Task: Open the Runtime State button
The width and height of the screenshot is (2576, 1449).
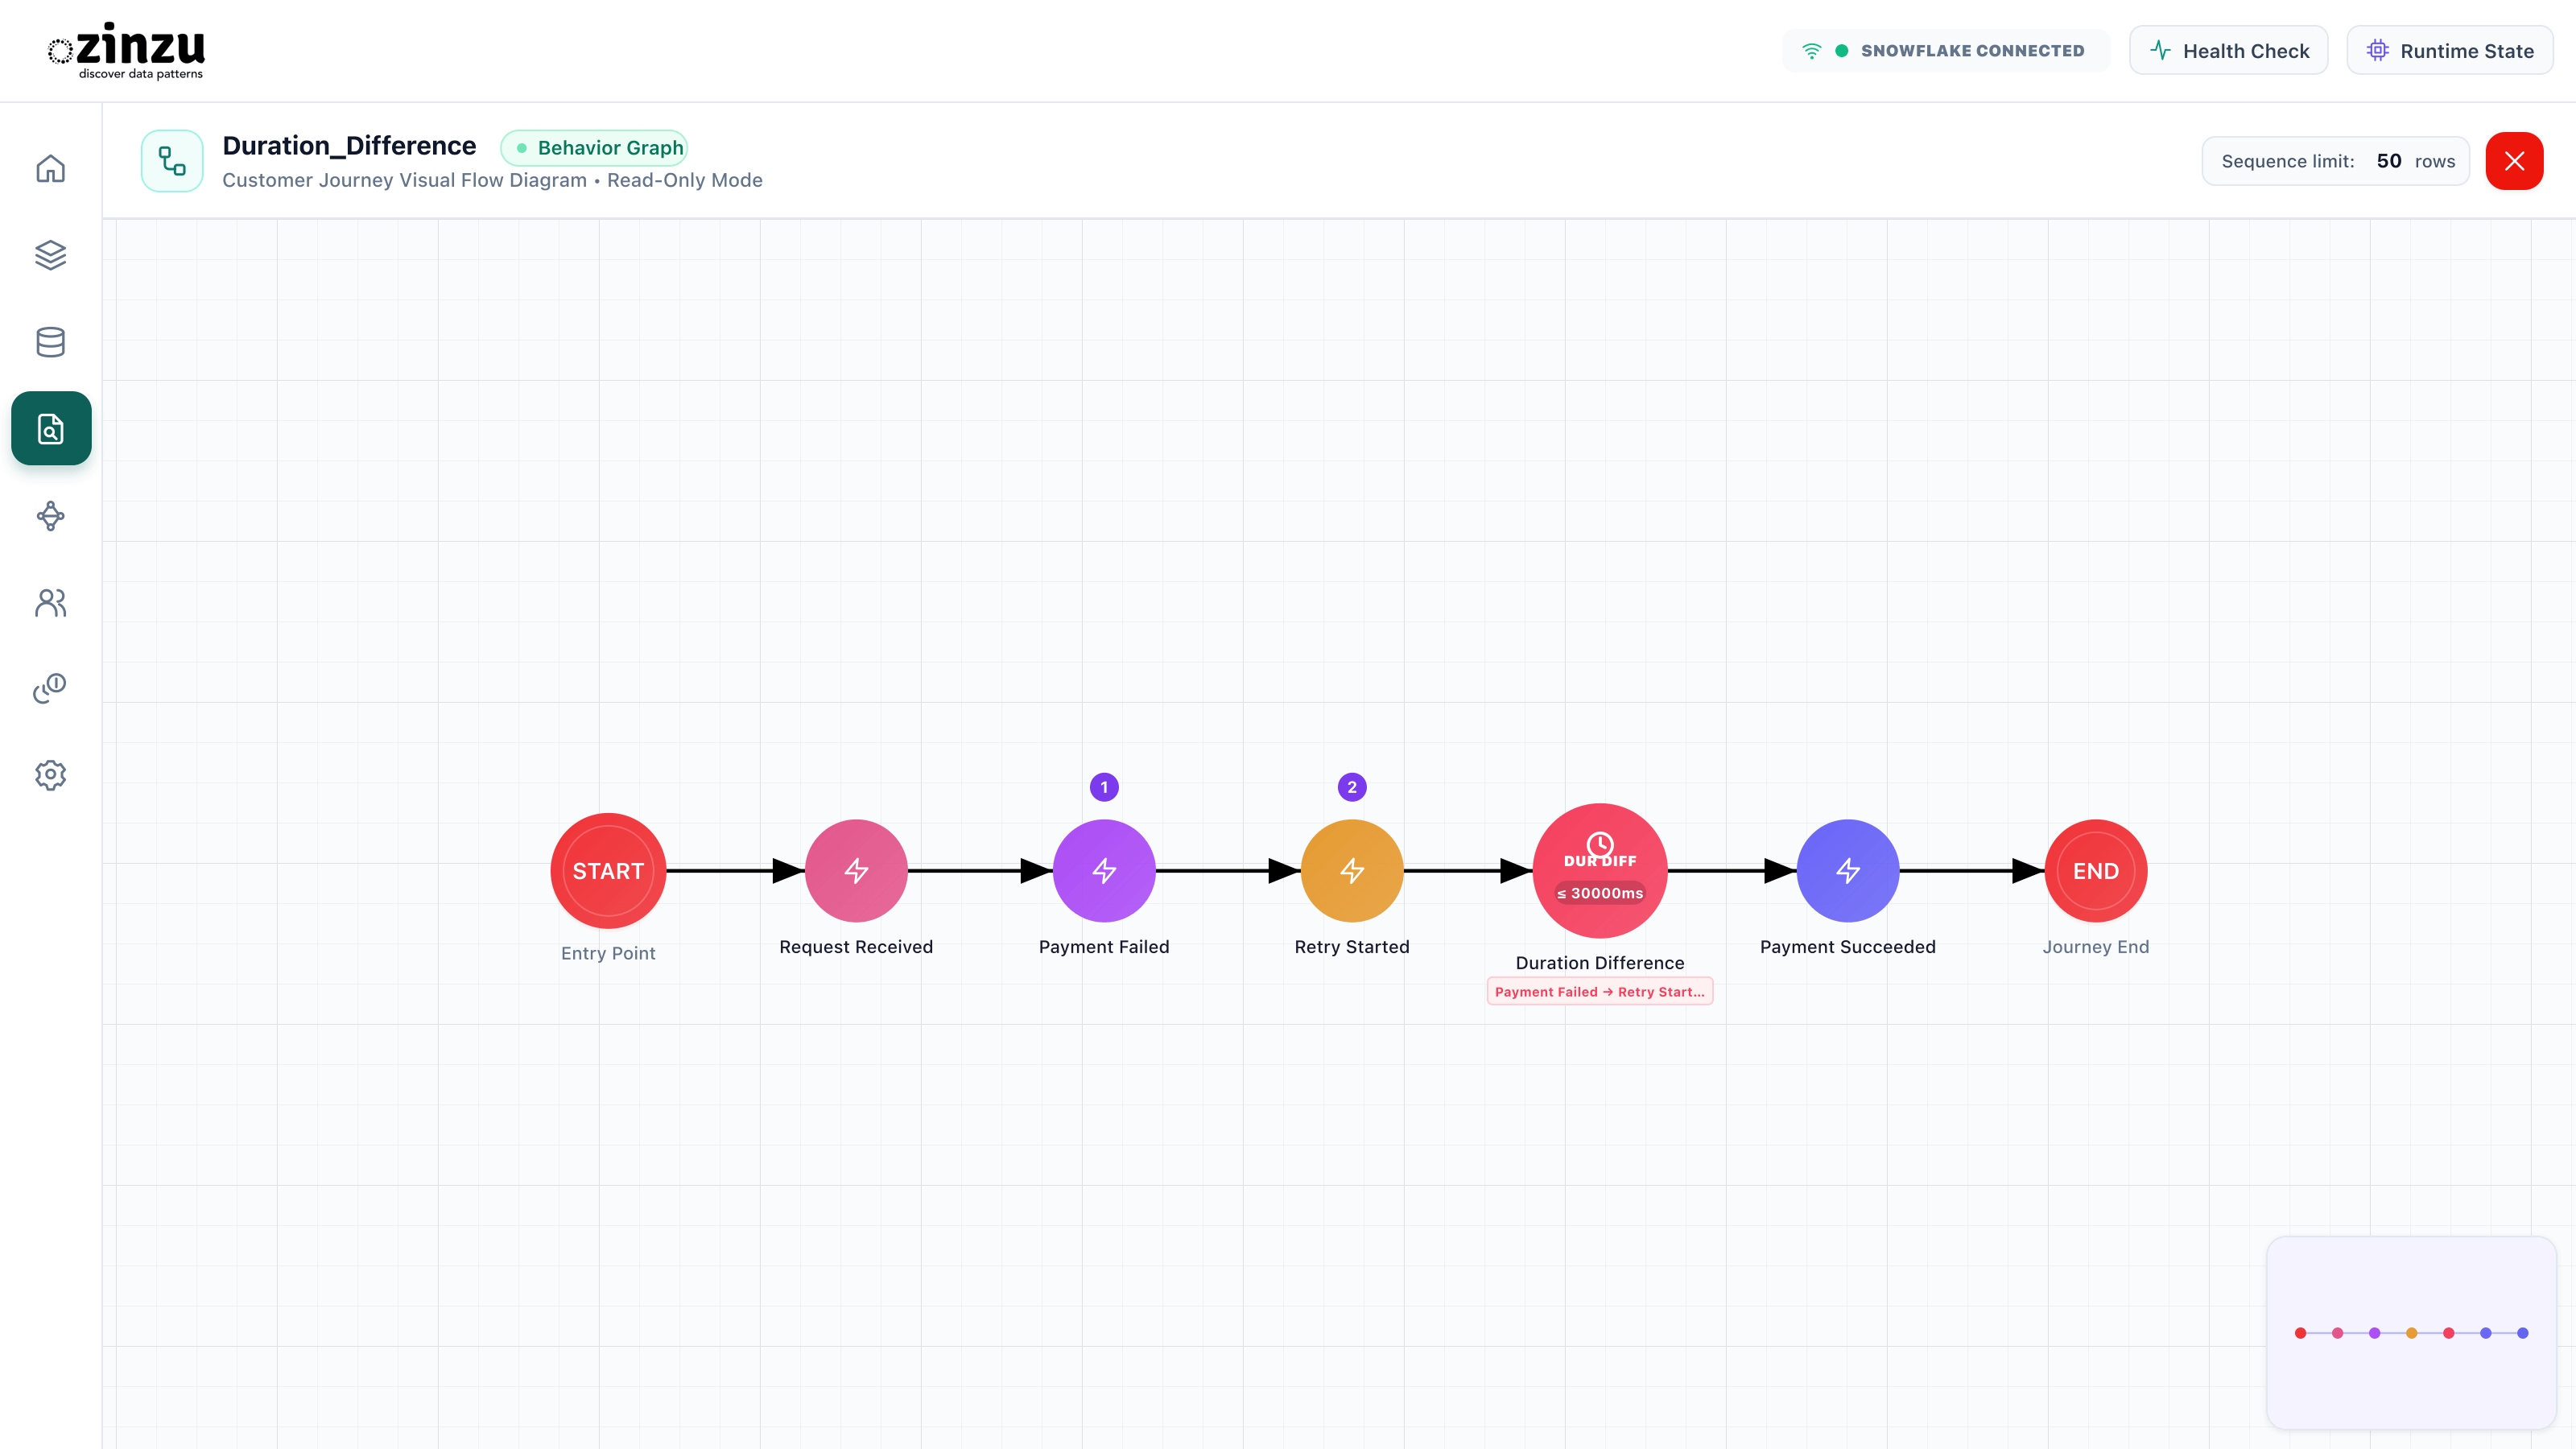Action: pos(2450,50)
